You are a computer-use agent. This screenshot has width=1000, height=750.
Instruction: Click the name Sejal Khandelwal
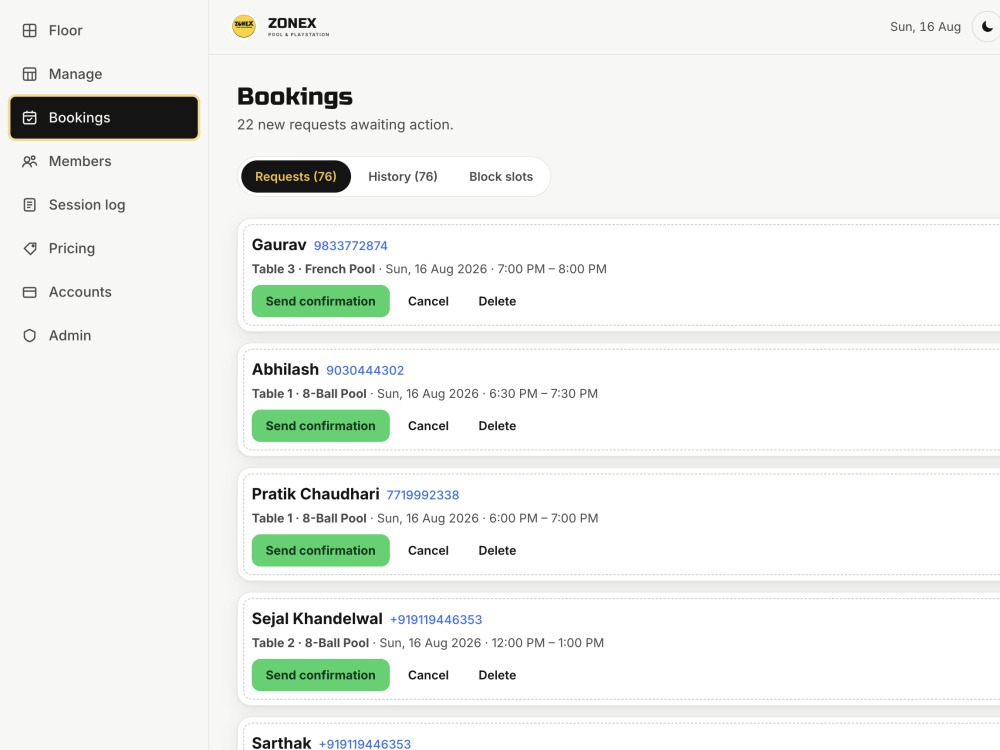(x=317, y=619)
